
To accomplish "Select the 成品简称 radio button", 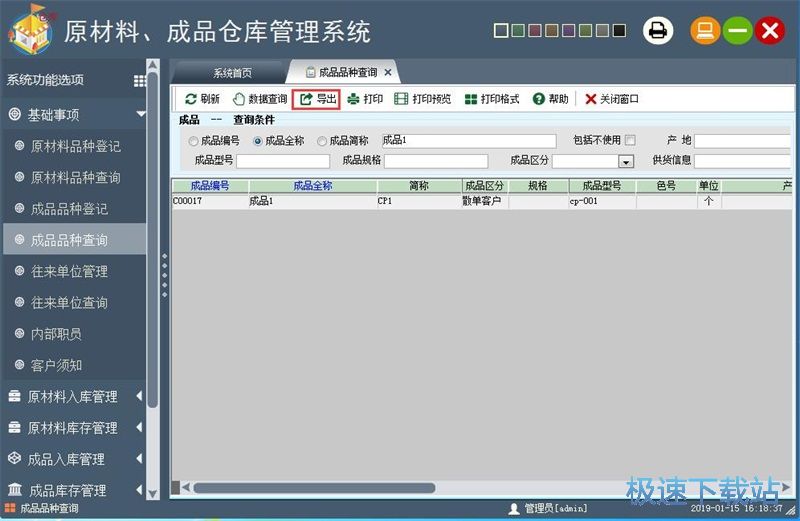I will 322,141.
